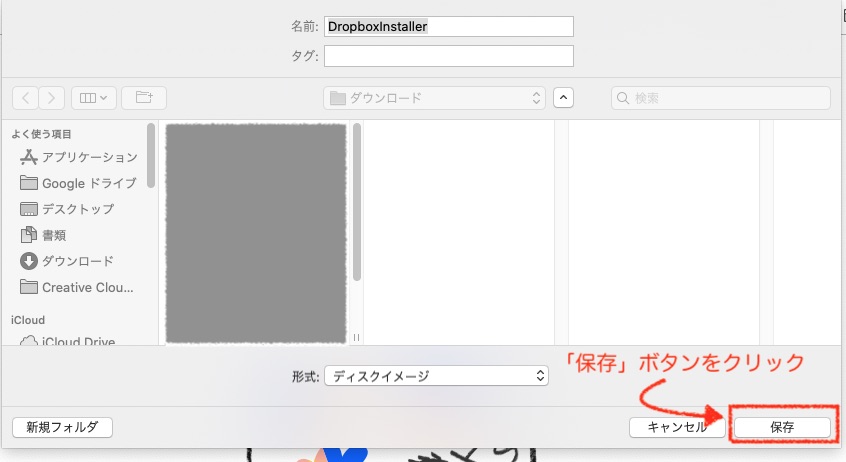Screen dimensions: 846x462
Task: Click the back navigation arrow
Action: [x=25, y=98]
